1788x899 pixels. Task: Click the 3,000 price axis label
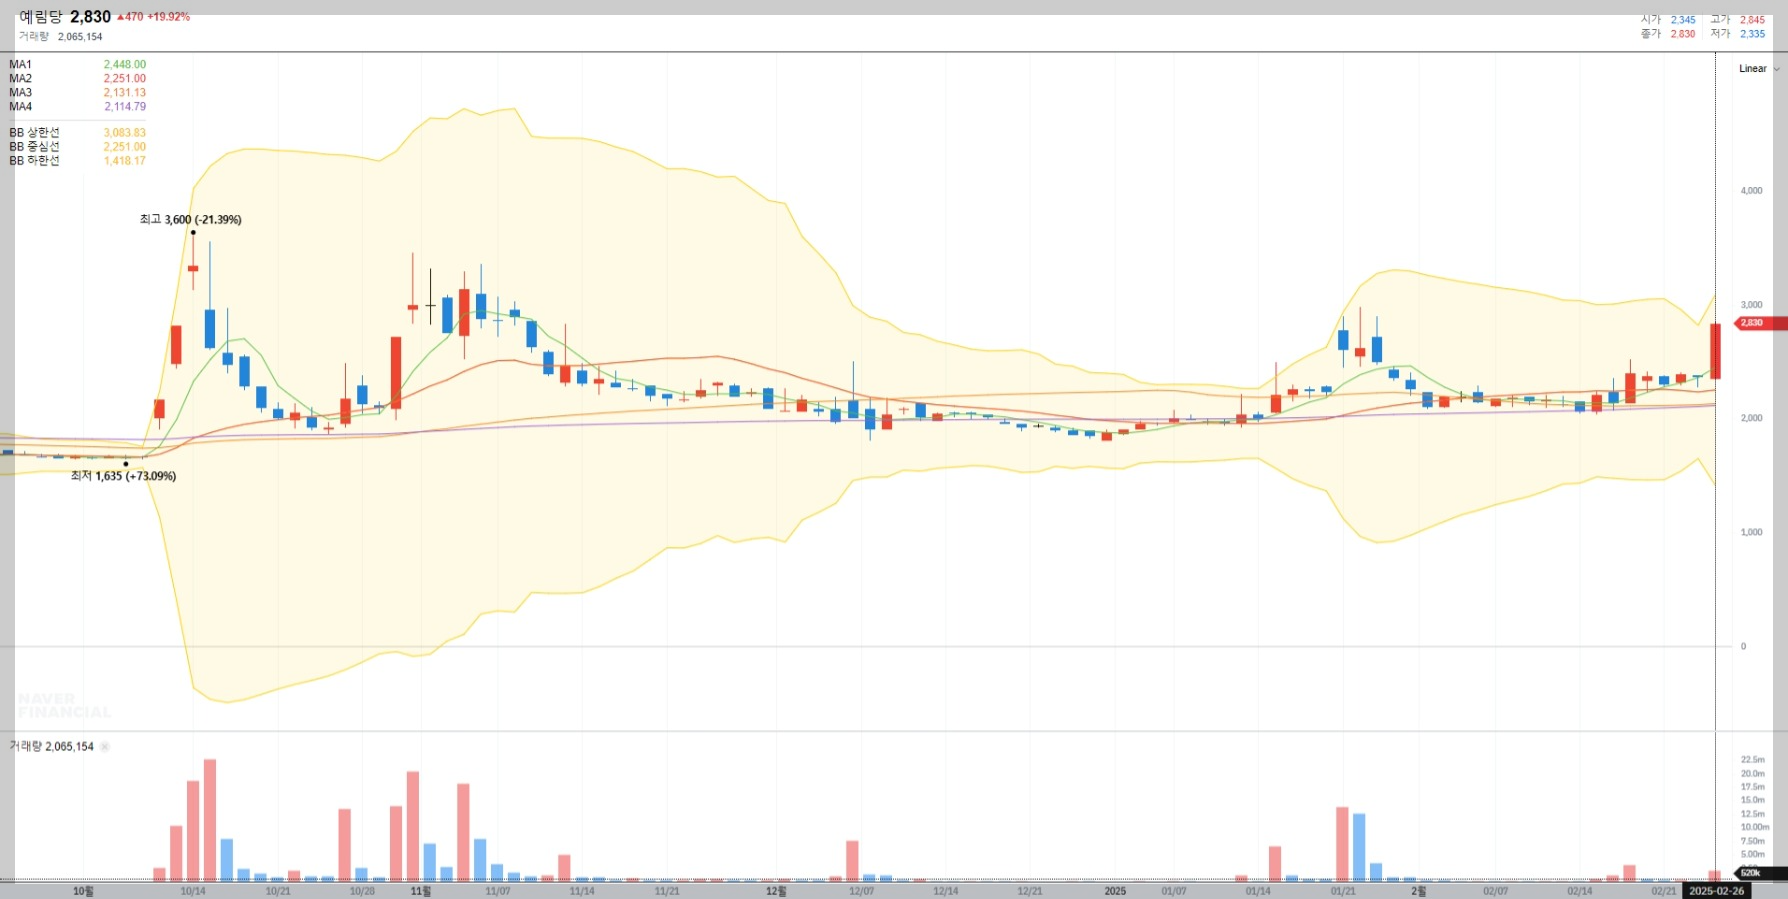point(1751,305)
